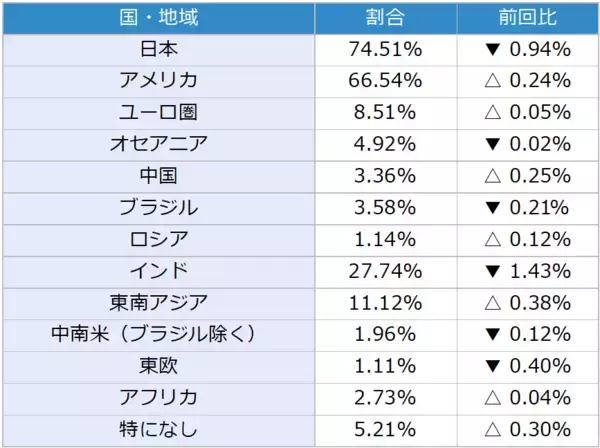Select the アフリカ region cell
The height and width of the screenshot is (448, 600).
(x=158, y=399)
